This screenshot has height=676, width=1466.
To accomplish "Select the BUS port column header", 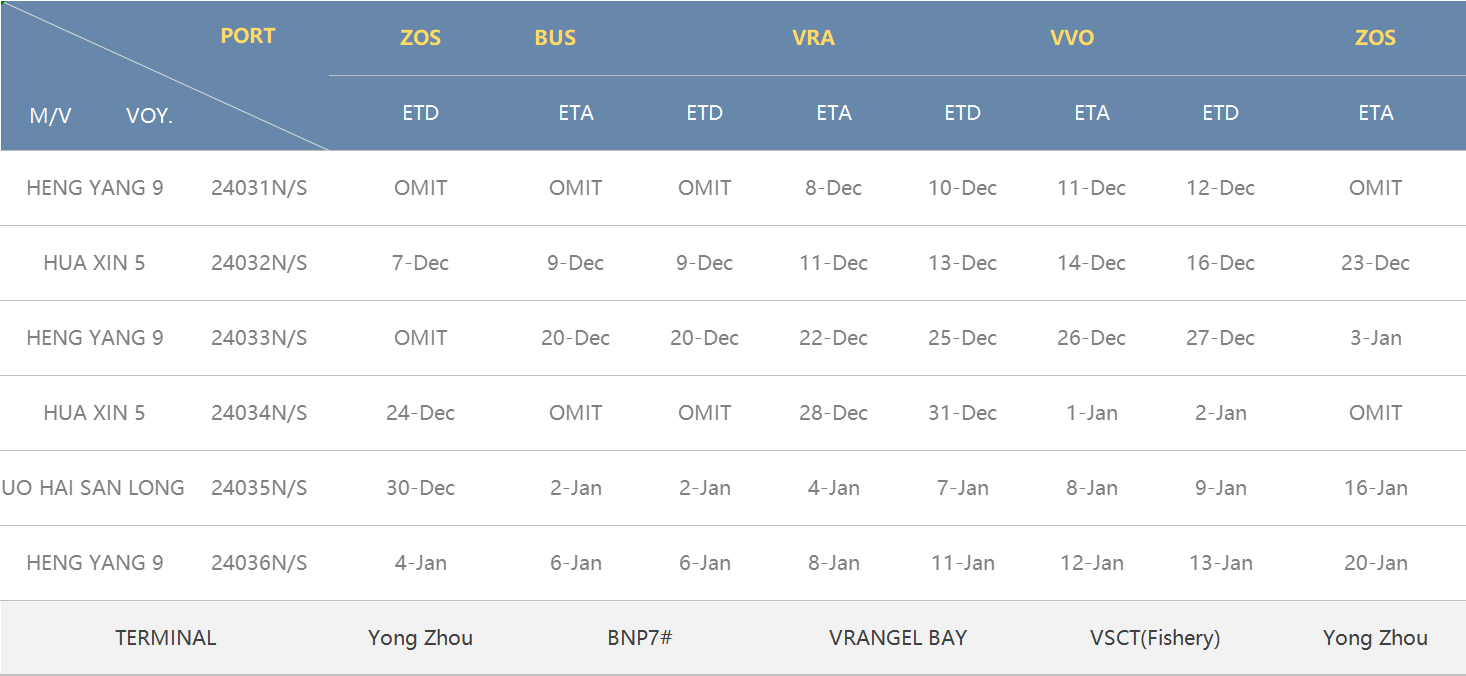I will (555, 38).
